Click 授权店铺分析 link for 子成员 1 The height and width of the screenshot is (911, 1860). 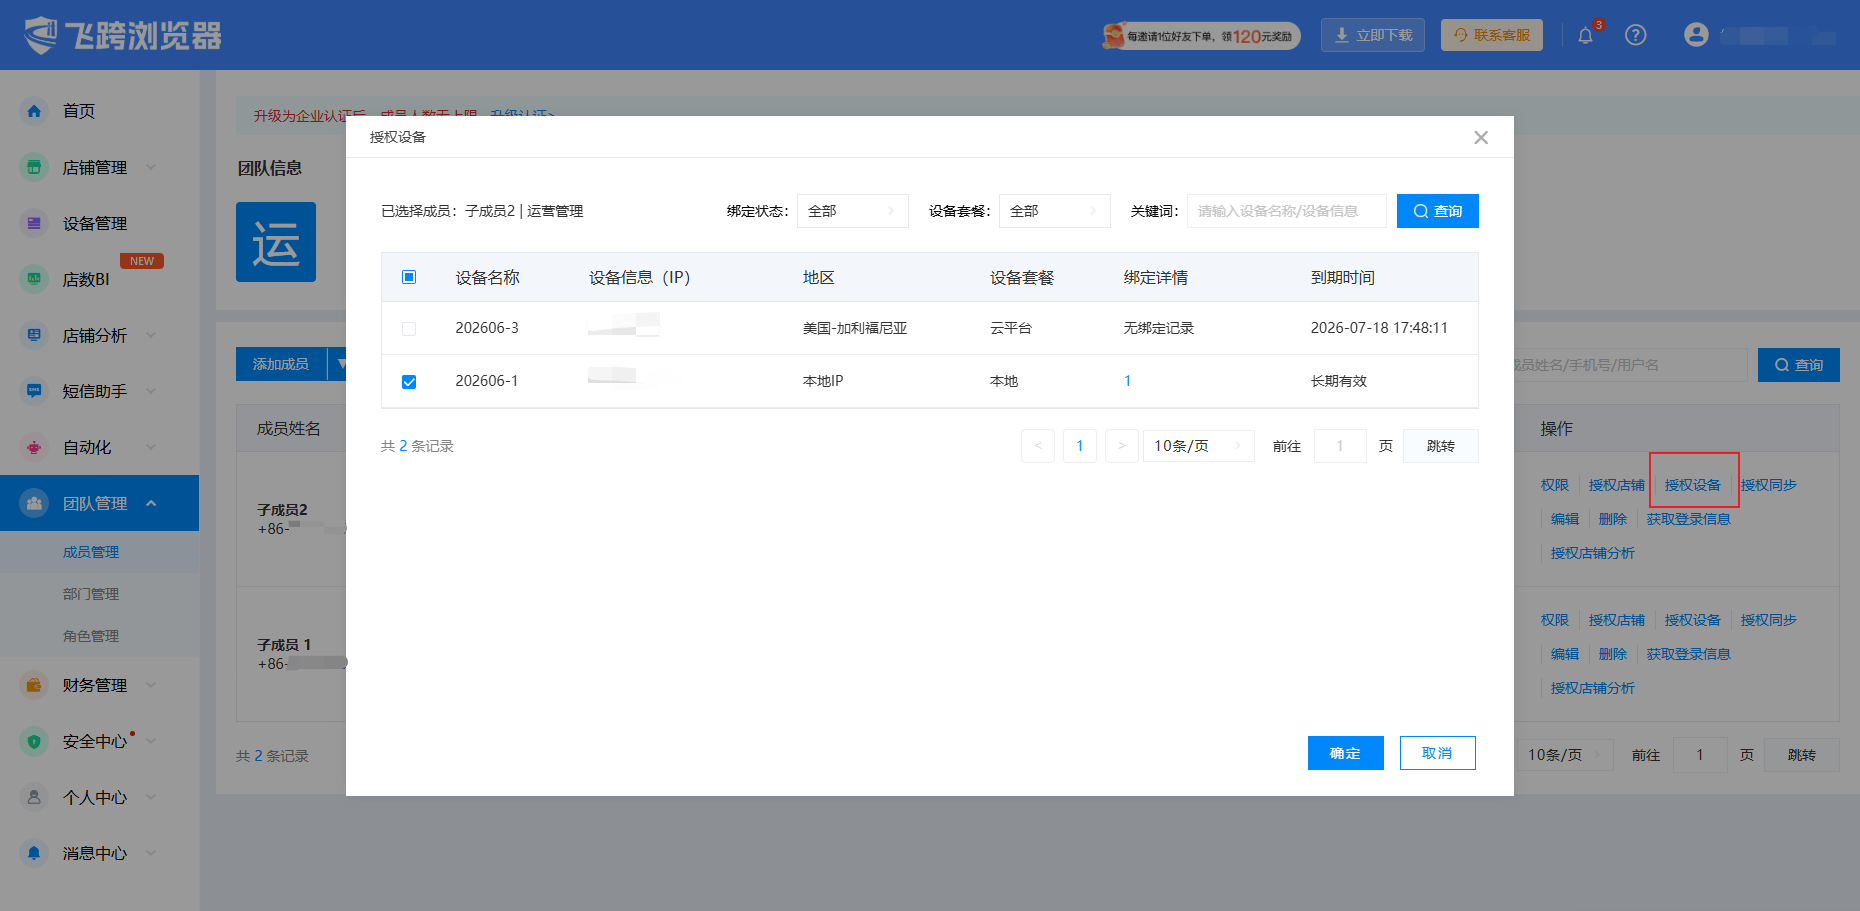[1592, 688]
